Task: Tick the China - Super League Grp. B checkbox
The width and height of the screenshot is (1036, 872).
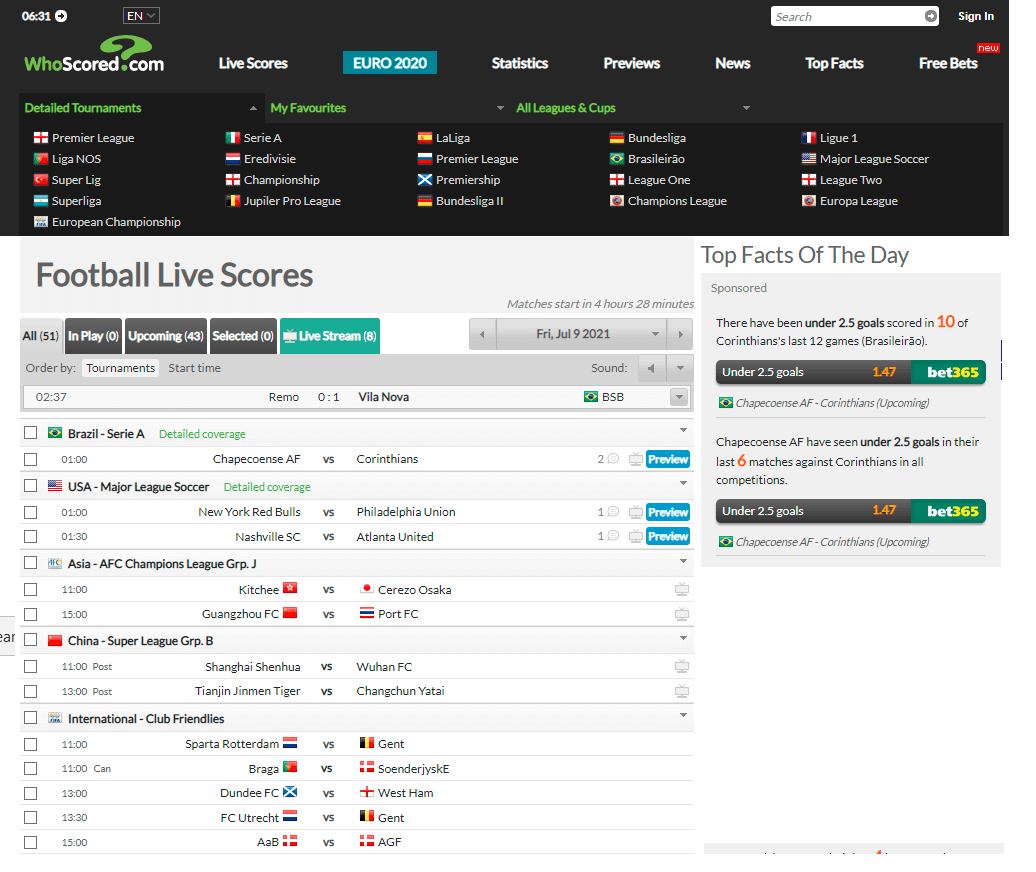Action: pos(30,639)
